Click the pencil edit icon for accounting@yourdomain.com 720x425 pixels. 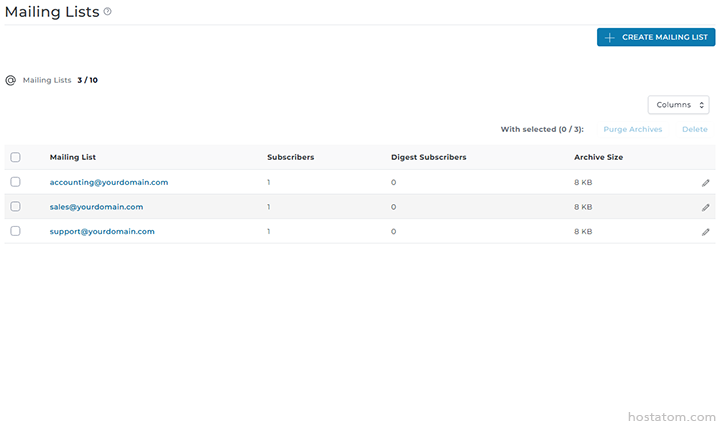705,183
